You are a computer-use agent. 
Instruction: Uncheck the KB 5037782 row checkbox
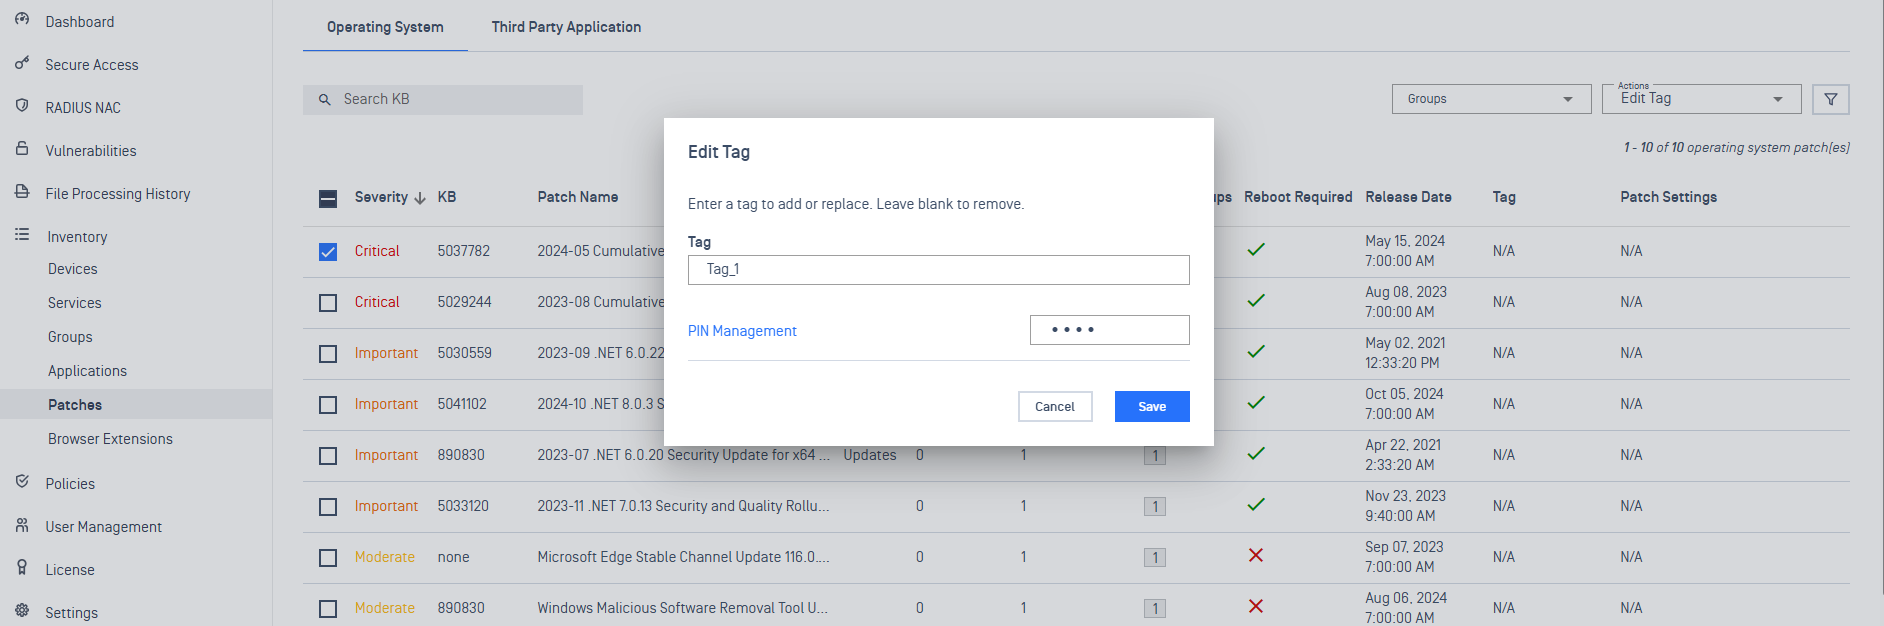[x=328, y=252]
